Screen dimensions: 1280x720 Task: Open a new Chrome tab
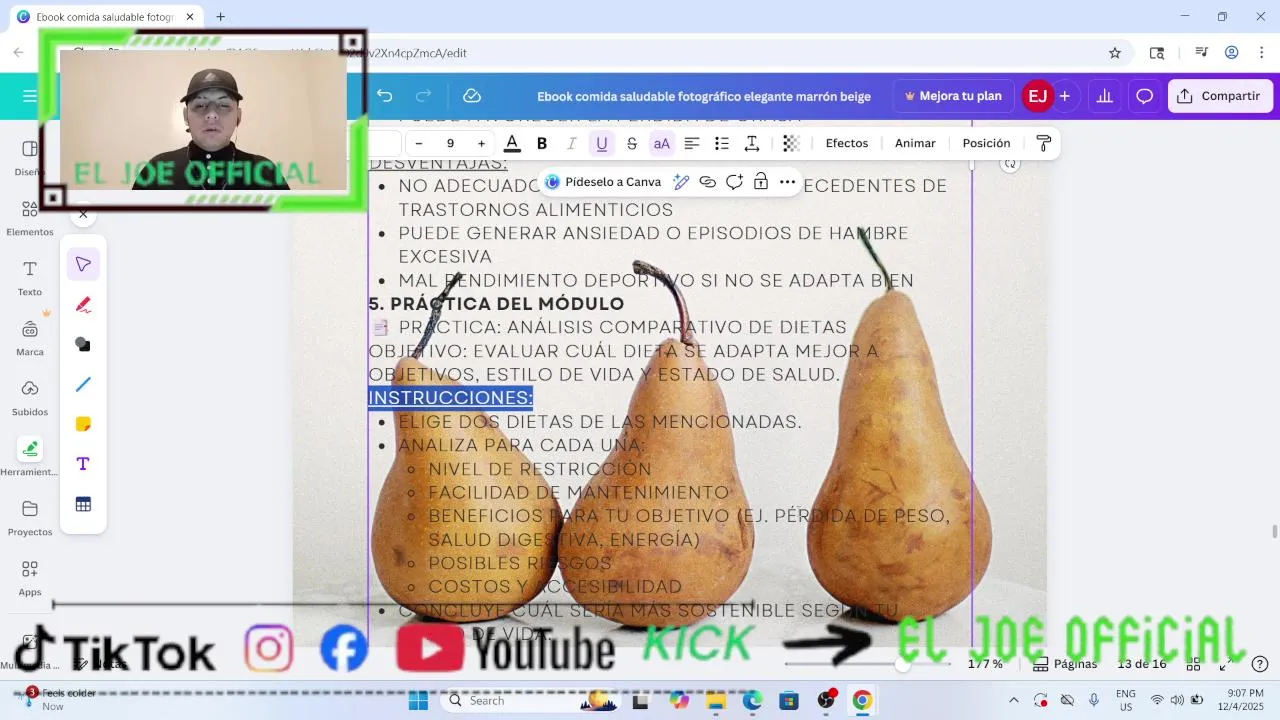[220, 17]
